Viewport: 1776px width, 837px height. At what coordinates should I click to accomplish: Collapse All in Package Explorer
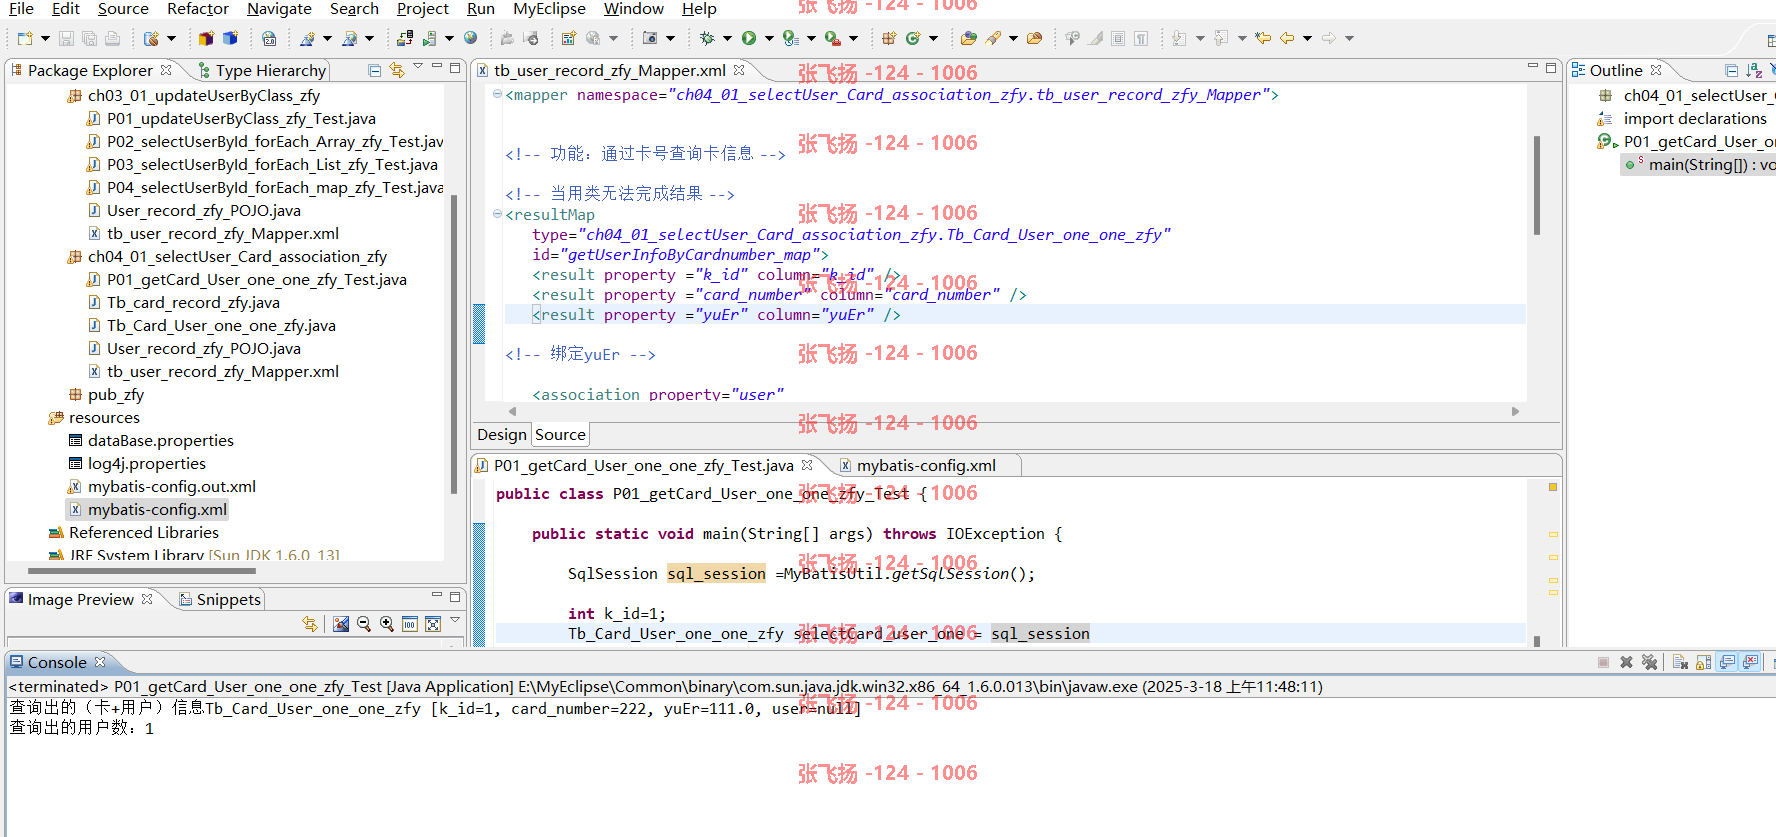click(x=374, y=70)
